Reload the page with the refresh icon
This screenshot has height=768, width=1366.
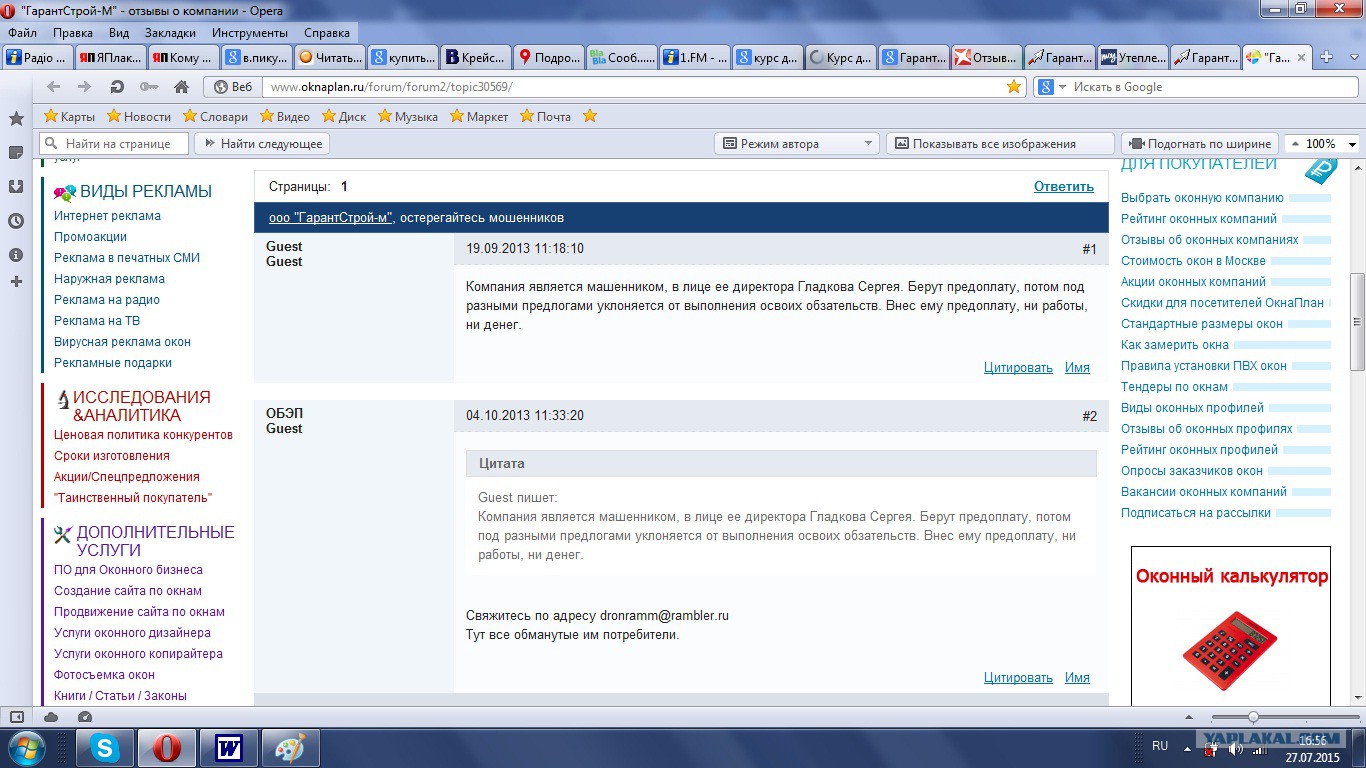click(x=117, y=87)
